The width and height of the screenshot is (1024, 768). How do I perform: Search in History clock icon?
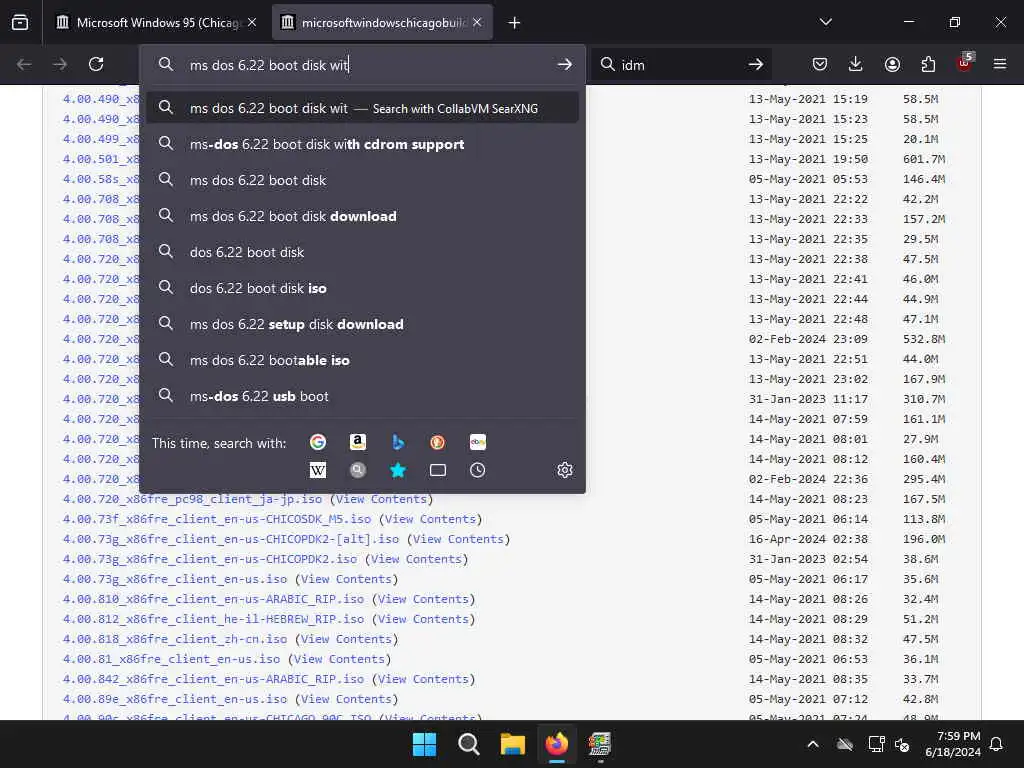click(x=477, y=470)
